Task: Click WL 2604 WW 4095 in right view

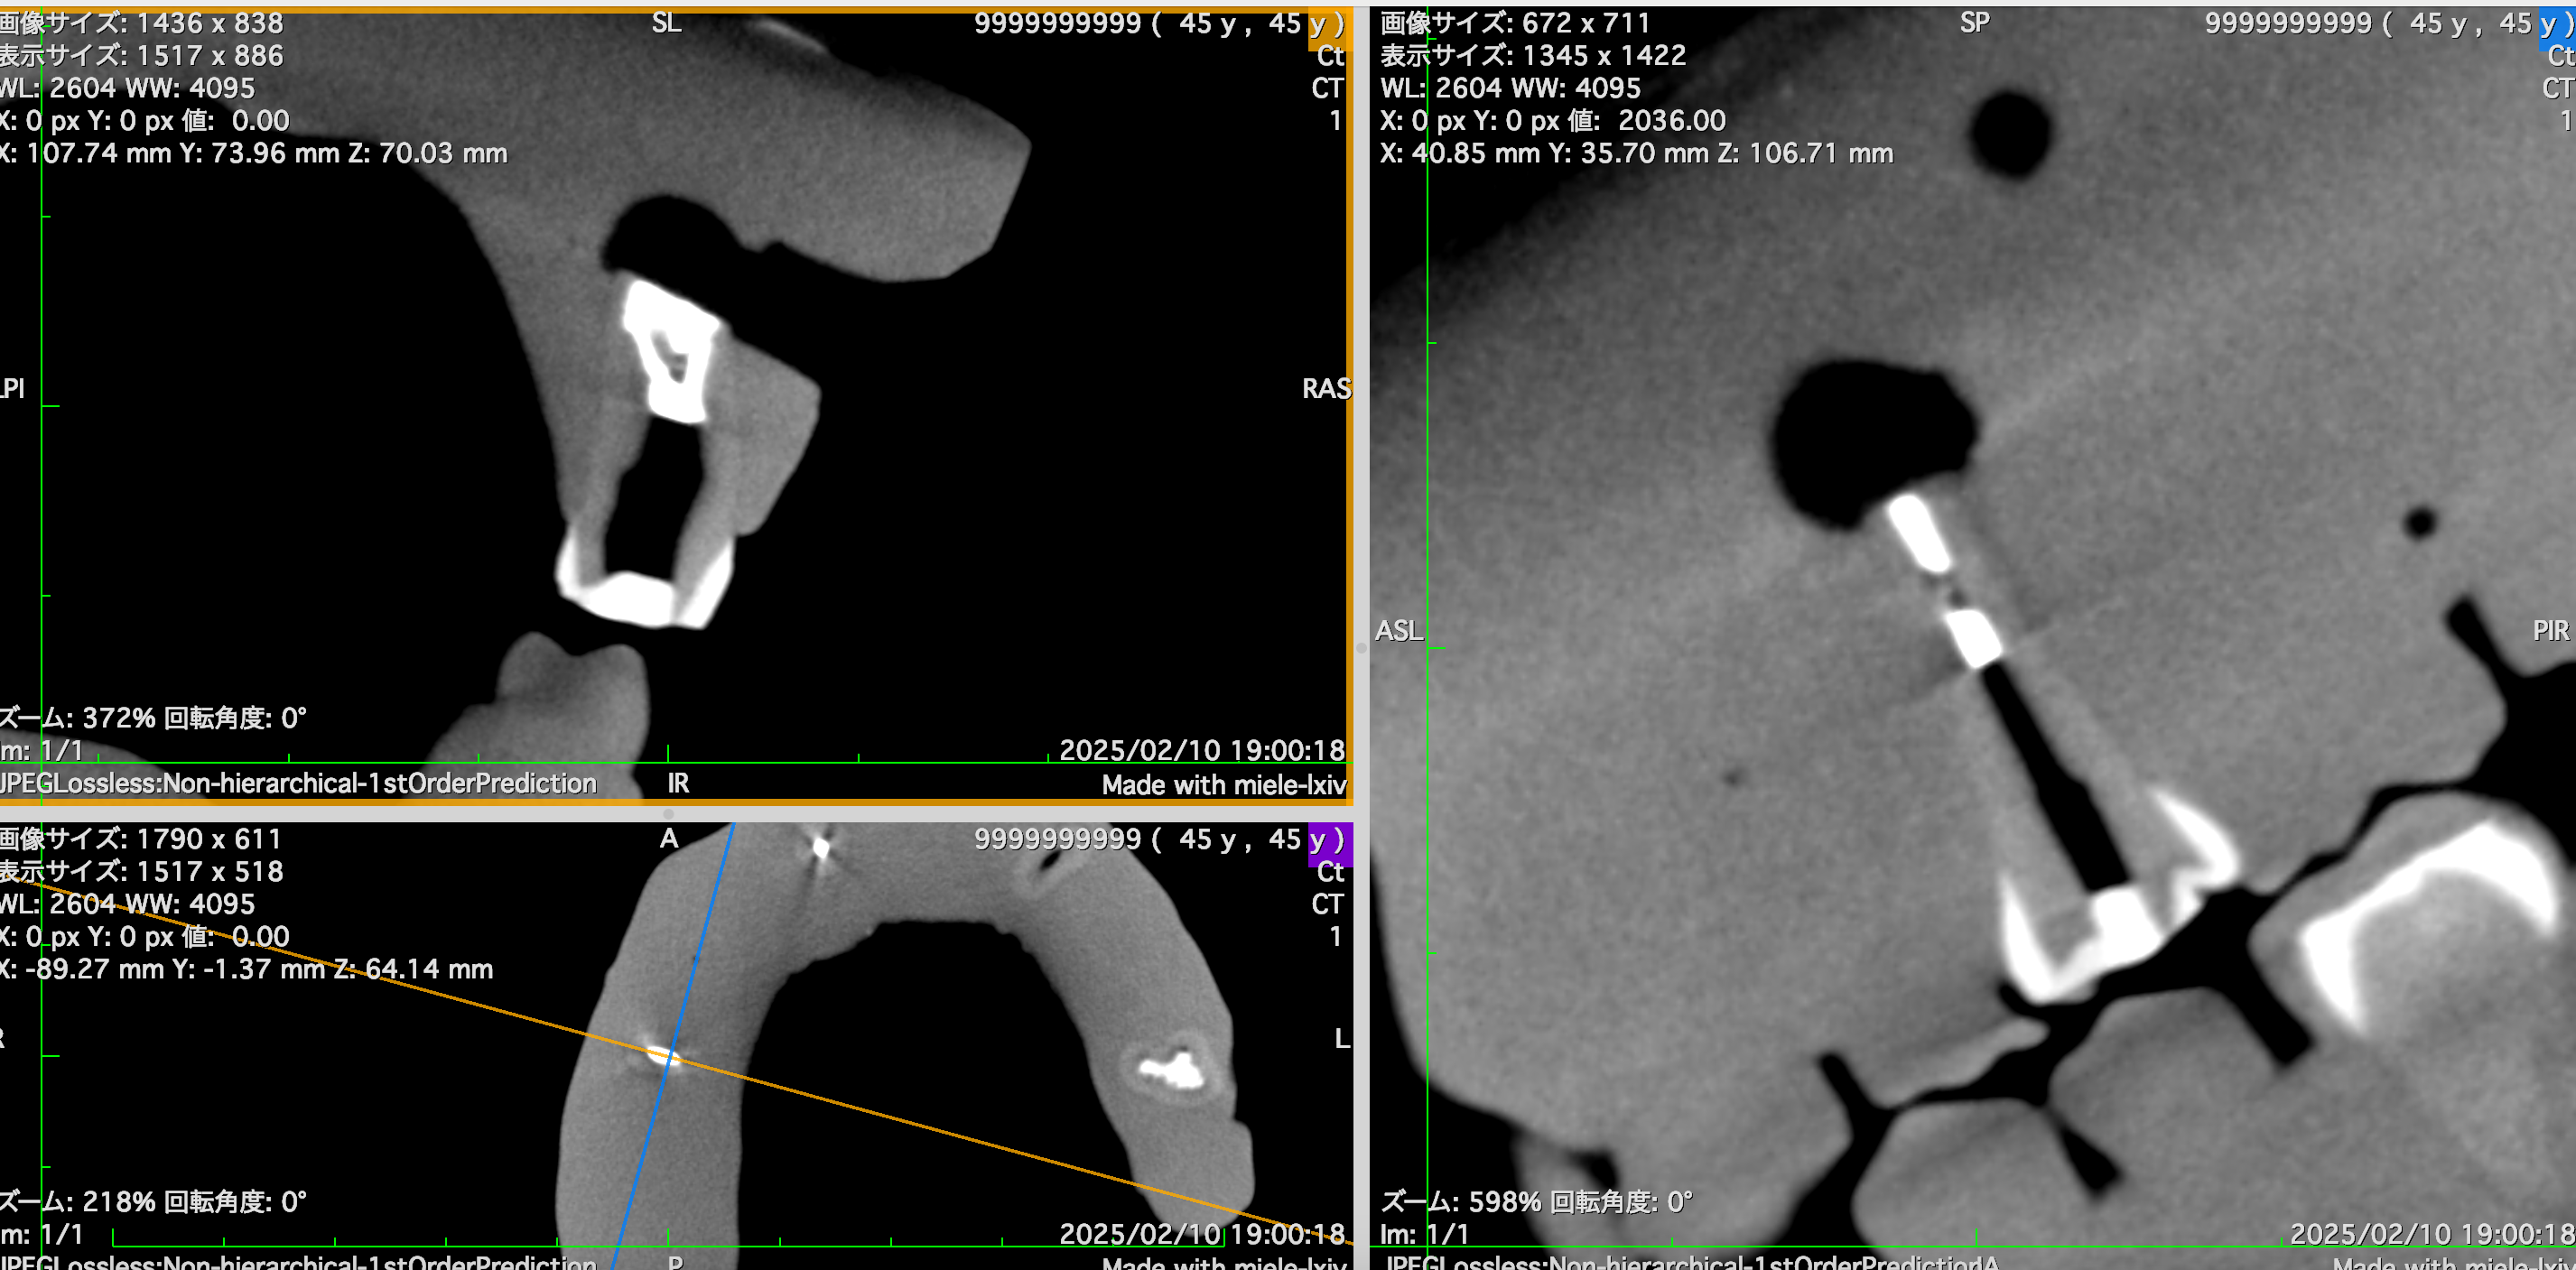Action: pos(1511,88)
